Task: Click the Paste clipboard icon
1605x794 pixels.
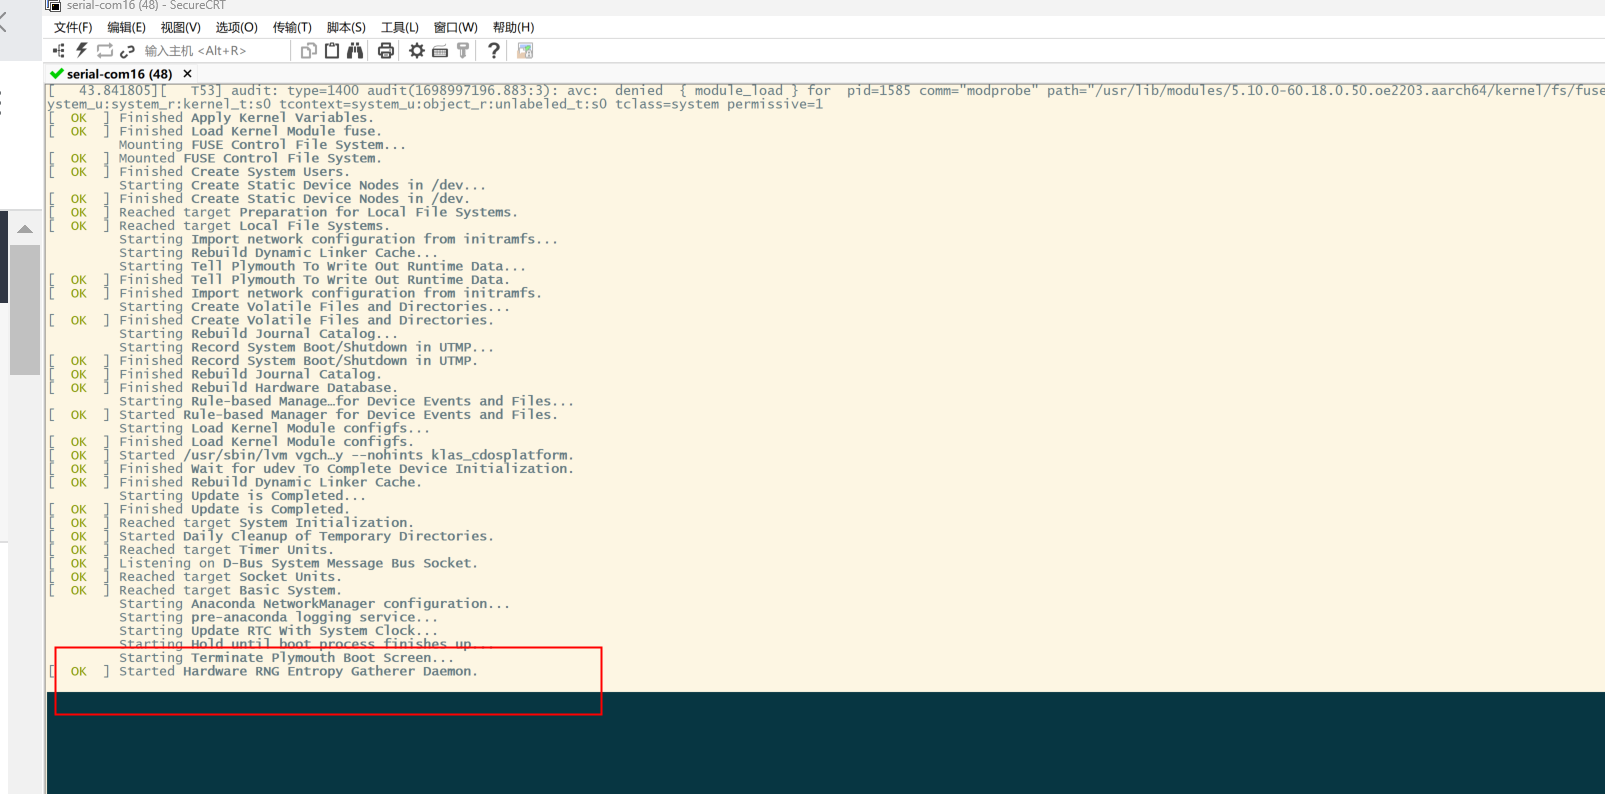Action: [x=332, y=51]
